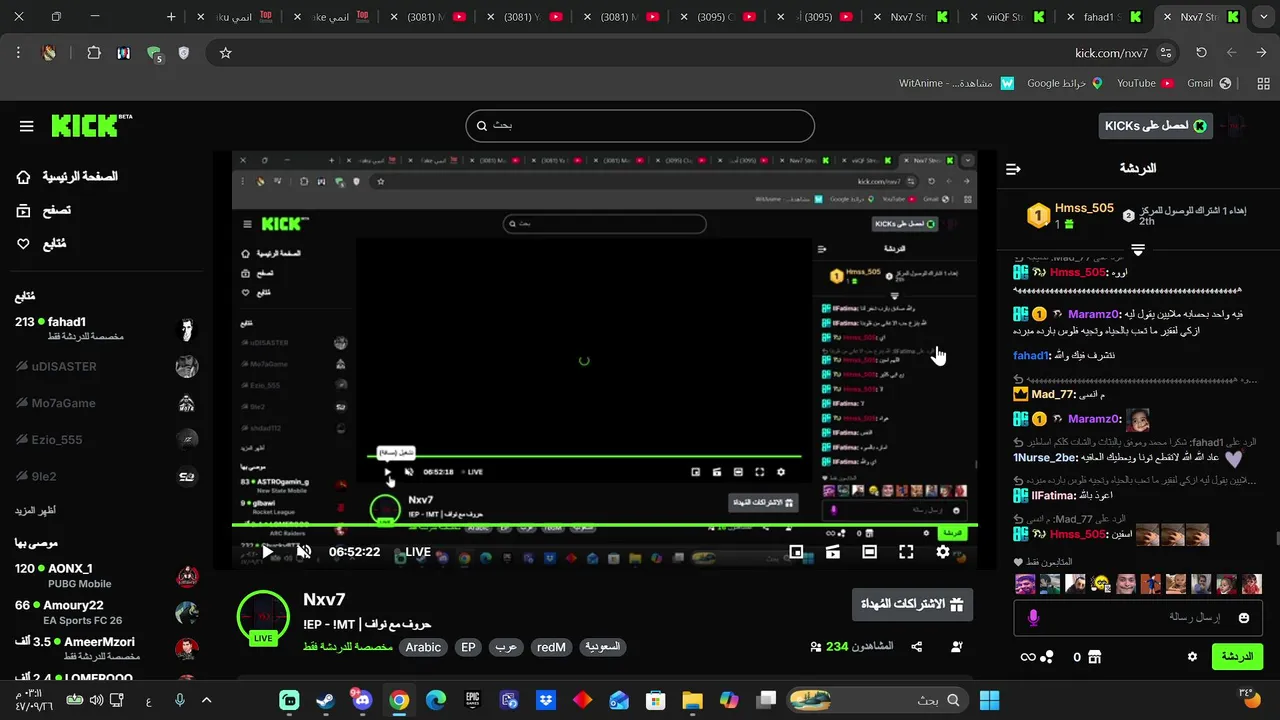This screenshot has width=1280, height=720.
Task: Collapse the chat panel
Action: (1013, 169)
